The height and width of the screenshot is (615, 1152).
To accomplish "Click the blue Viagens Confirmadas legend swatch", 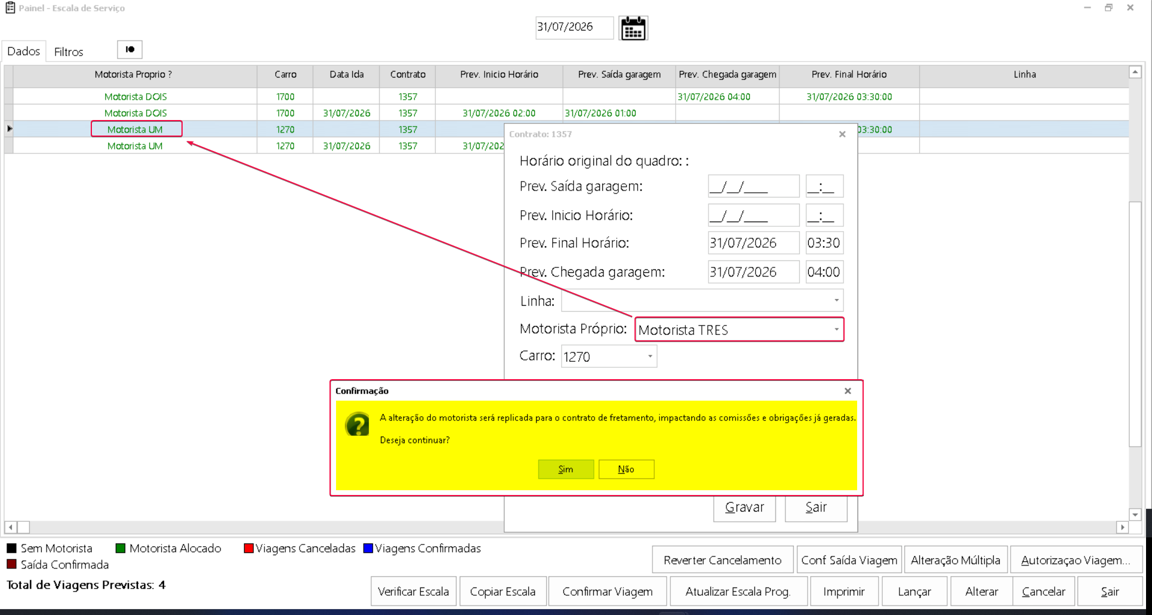I will point(368,548).
